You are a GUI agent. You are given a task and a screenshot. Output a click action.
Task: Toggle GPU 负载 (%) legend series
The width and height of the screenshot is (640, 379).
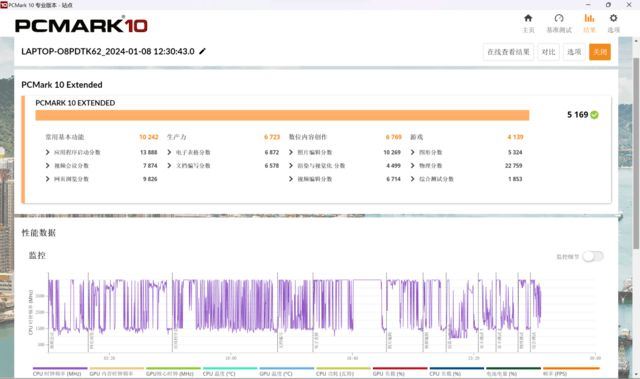click(400, 372)
